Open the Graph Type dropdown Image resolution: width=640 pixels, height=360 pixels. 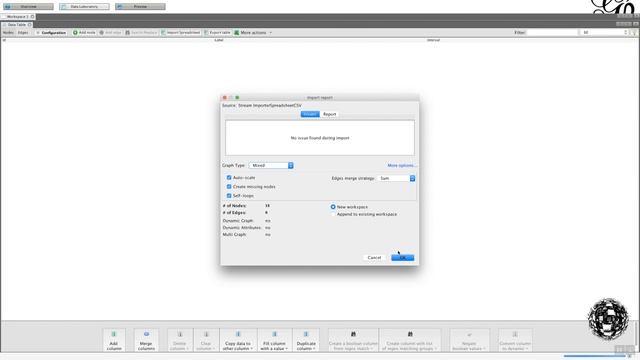click(x=271, y=165)
